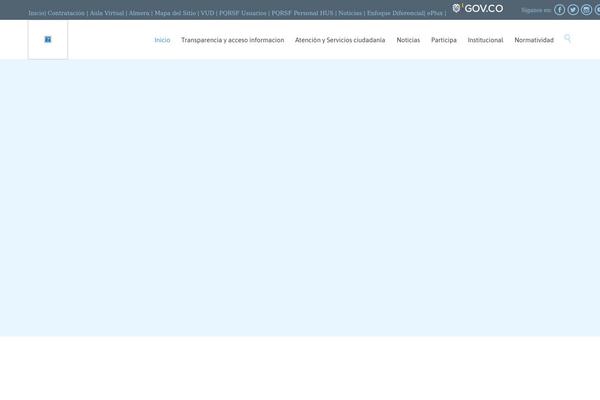
Task: Open the Institucional menu item
Action: click(x=485, y=40)
